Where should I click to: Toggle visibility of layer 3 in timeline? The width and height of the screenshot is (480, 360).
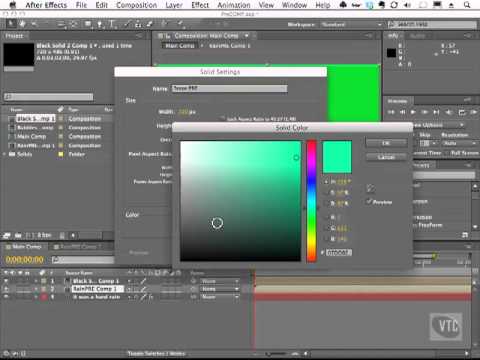tap(6, 297)
